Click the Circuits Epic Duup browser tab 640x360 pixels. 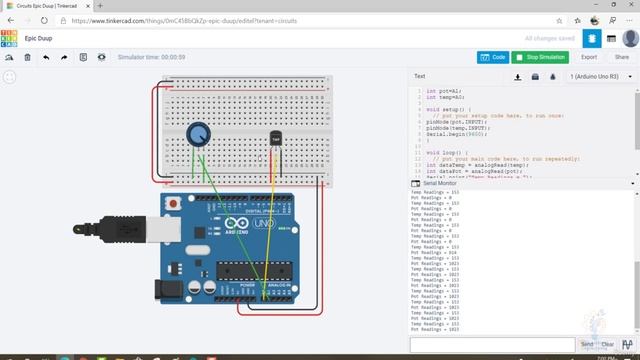click(x=46, y=6)
